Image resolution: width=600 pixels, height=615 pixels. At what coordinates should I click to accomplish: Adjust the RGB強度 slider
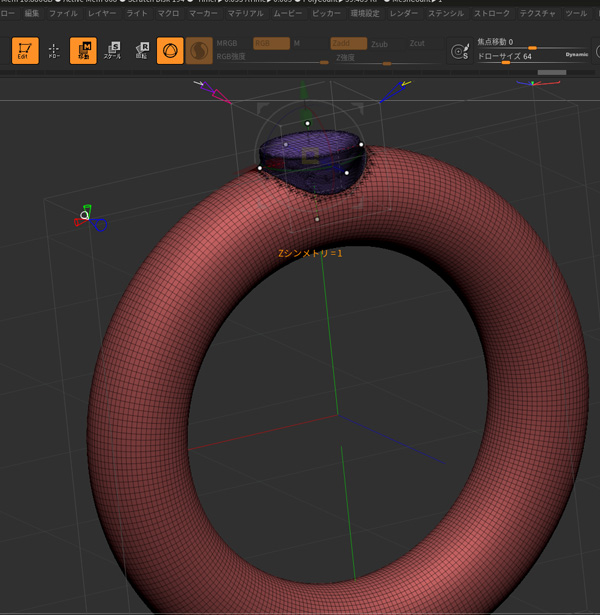[273, 57]
